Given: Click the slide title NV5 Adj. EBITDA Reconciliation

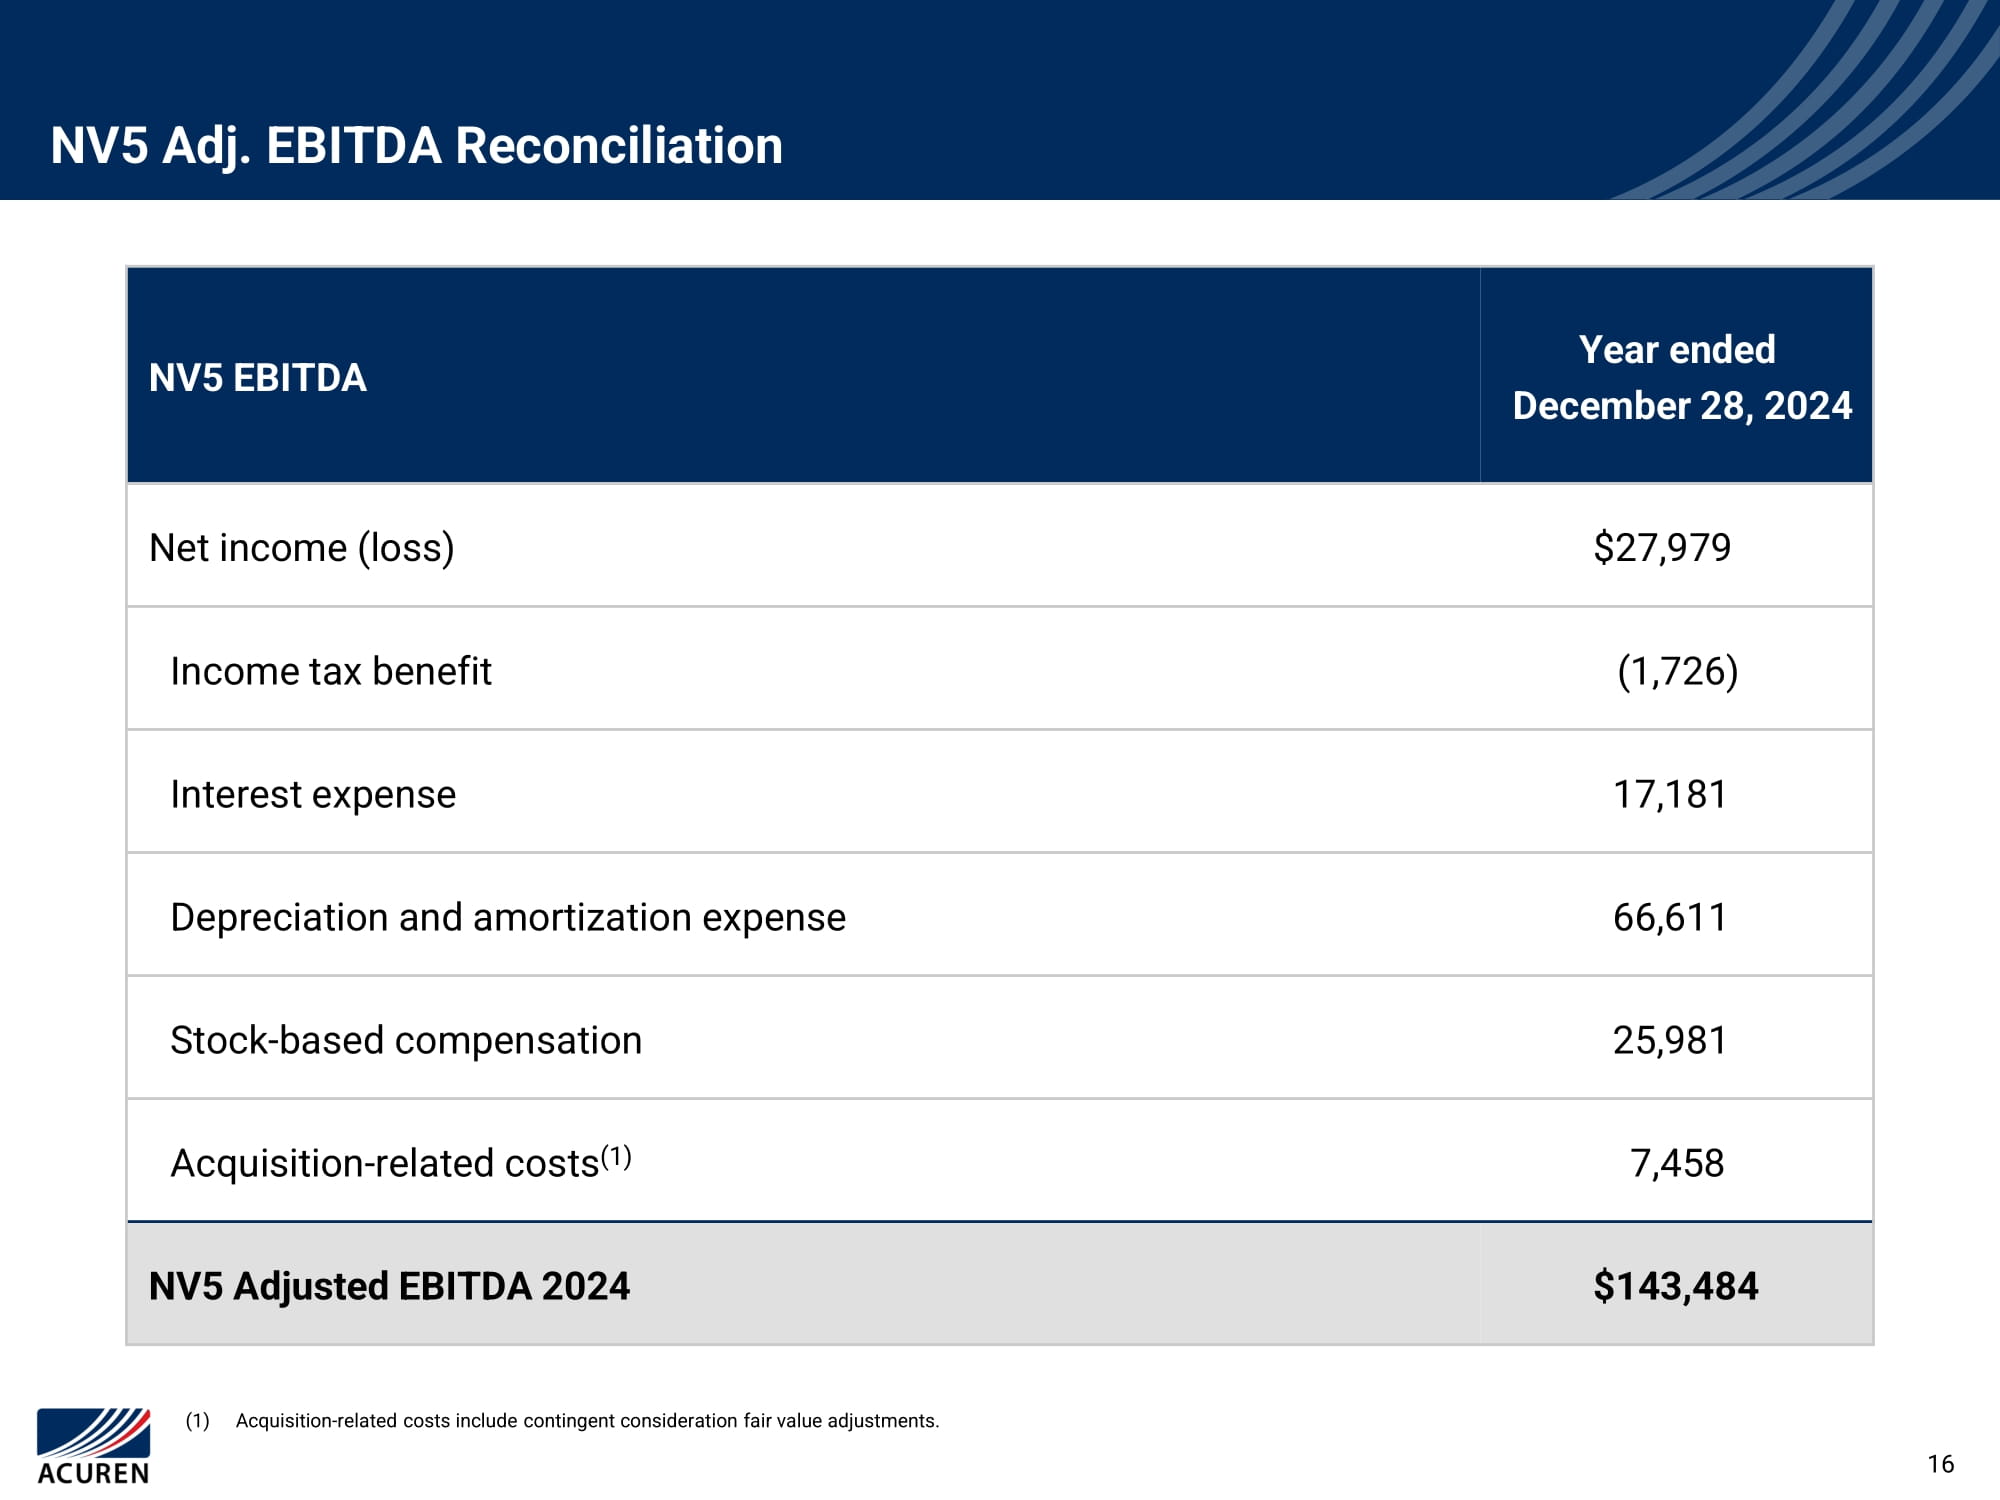Looking at the screenshot, I should tap(416, 146).
